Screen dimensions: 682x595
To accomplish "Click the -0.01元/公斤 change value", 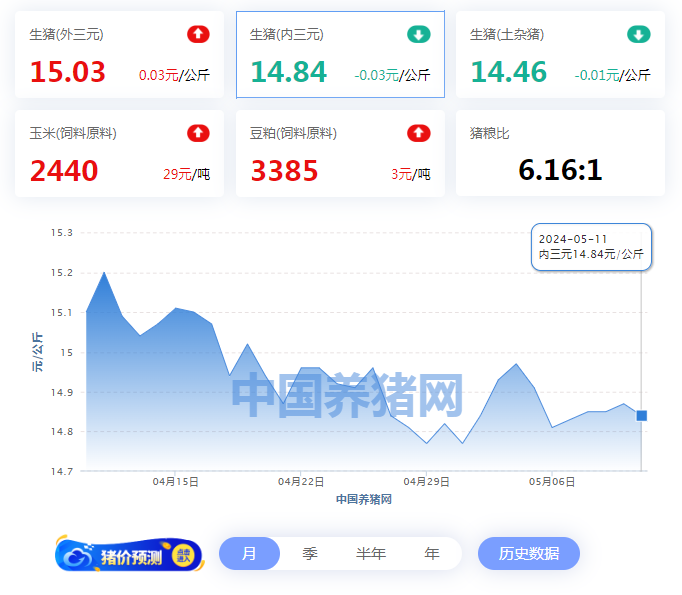I will point(612,75).
